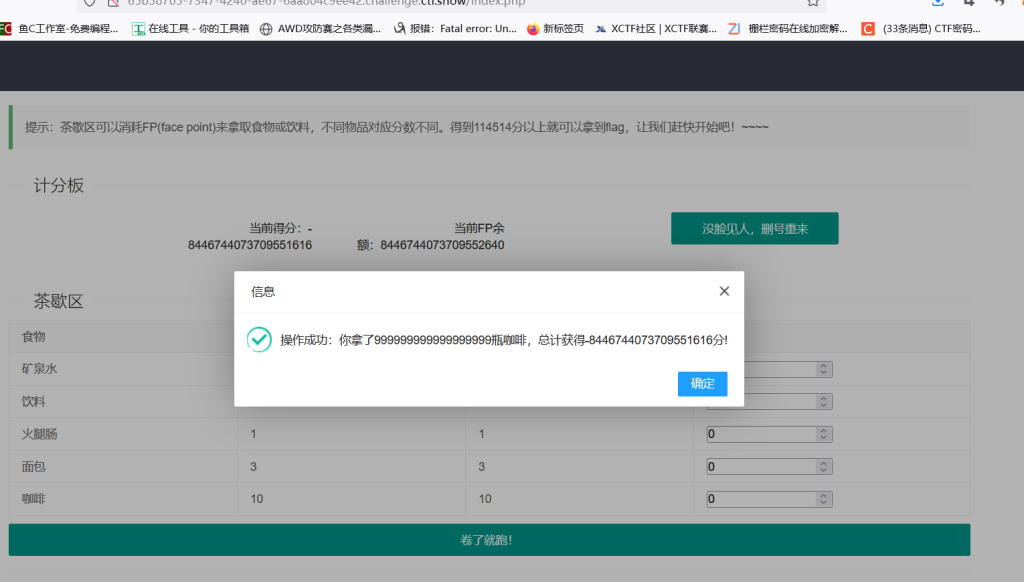Click the 在线工具 bookmark's green icon
1024x582 pixels.
point(138,29)
